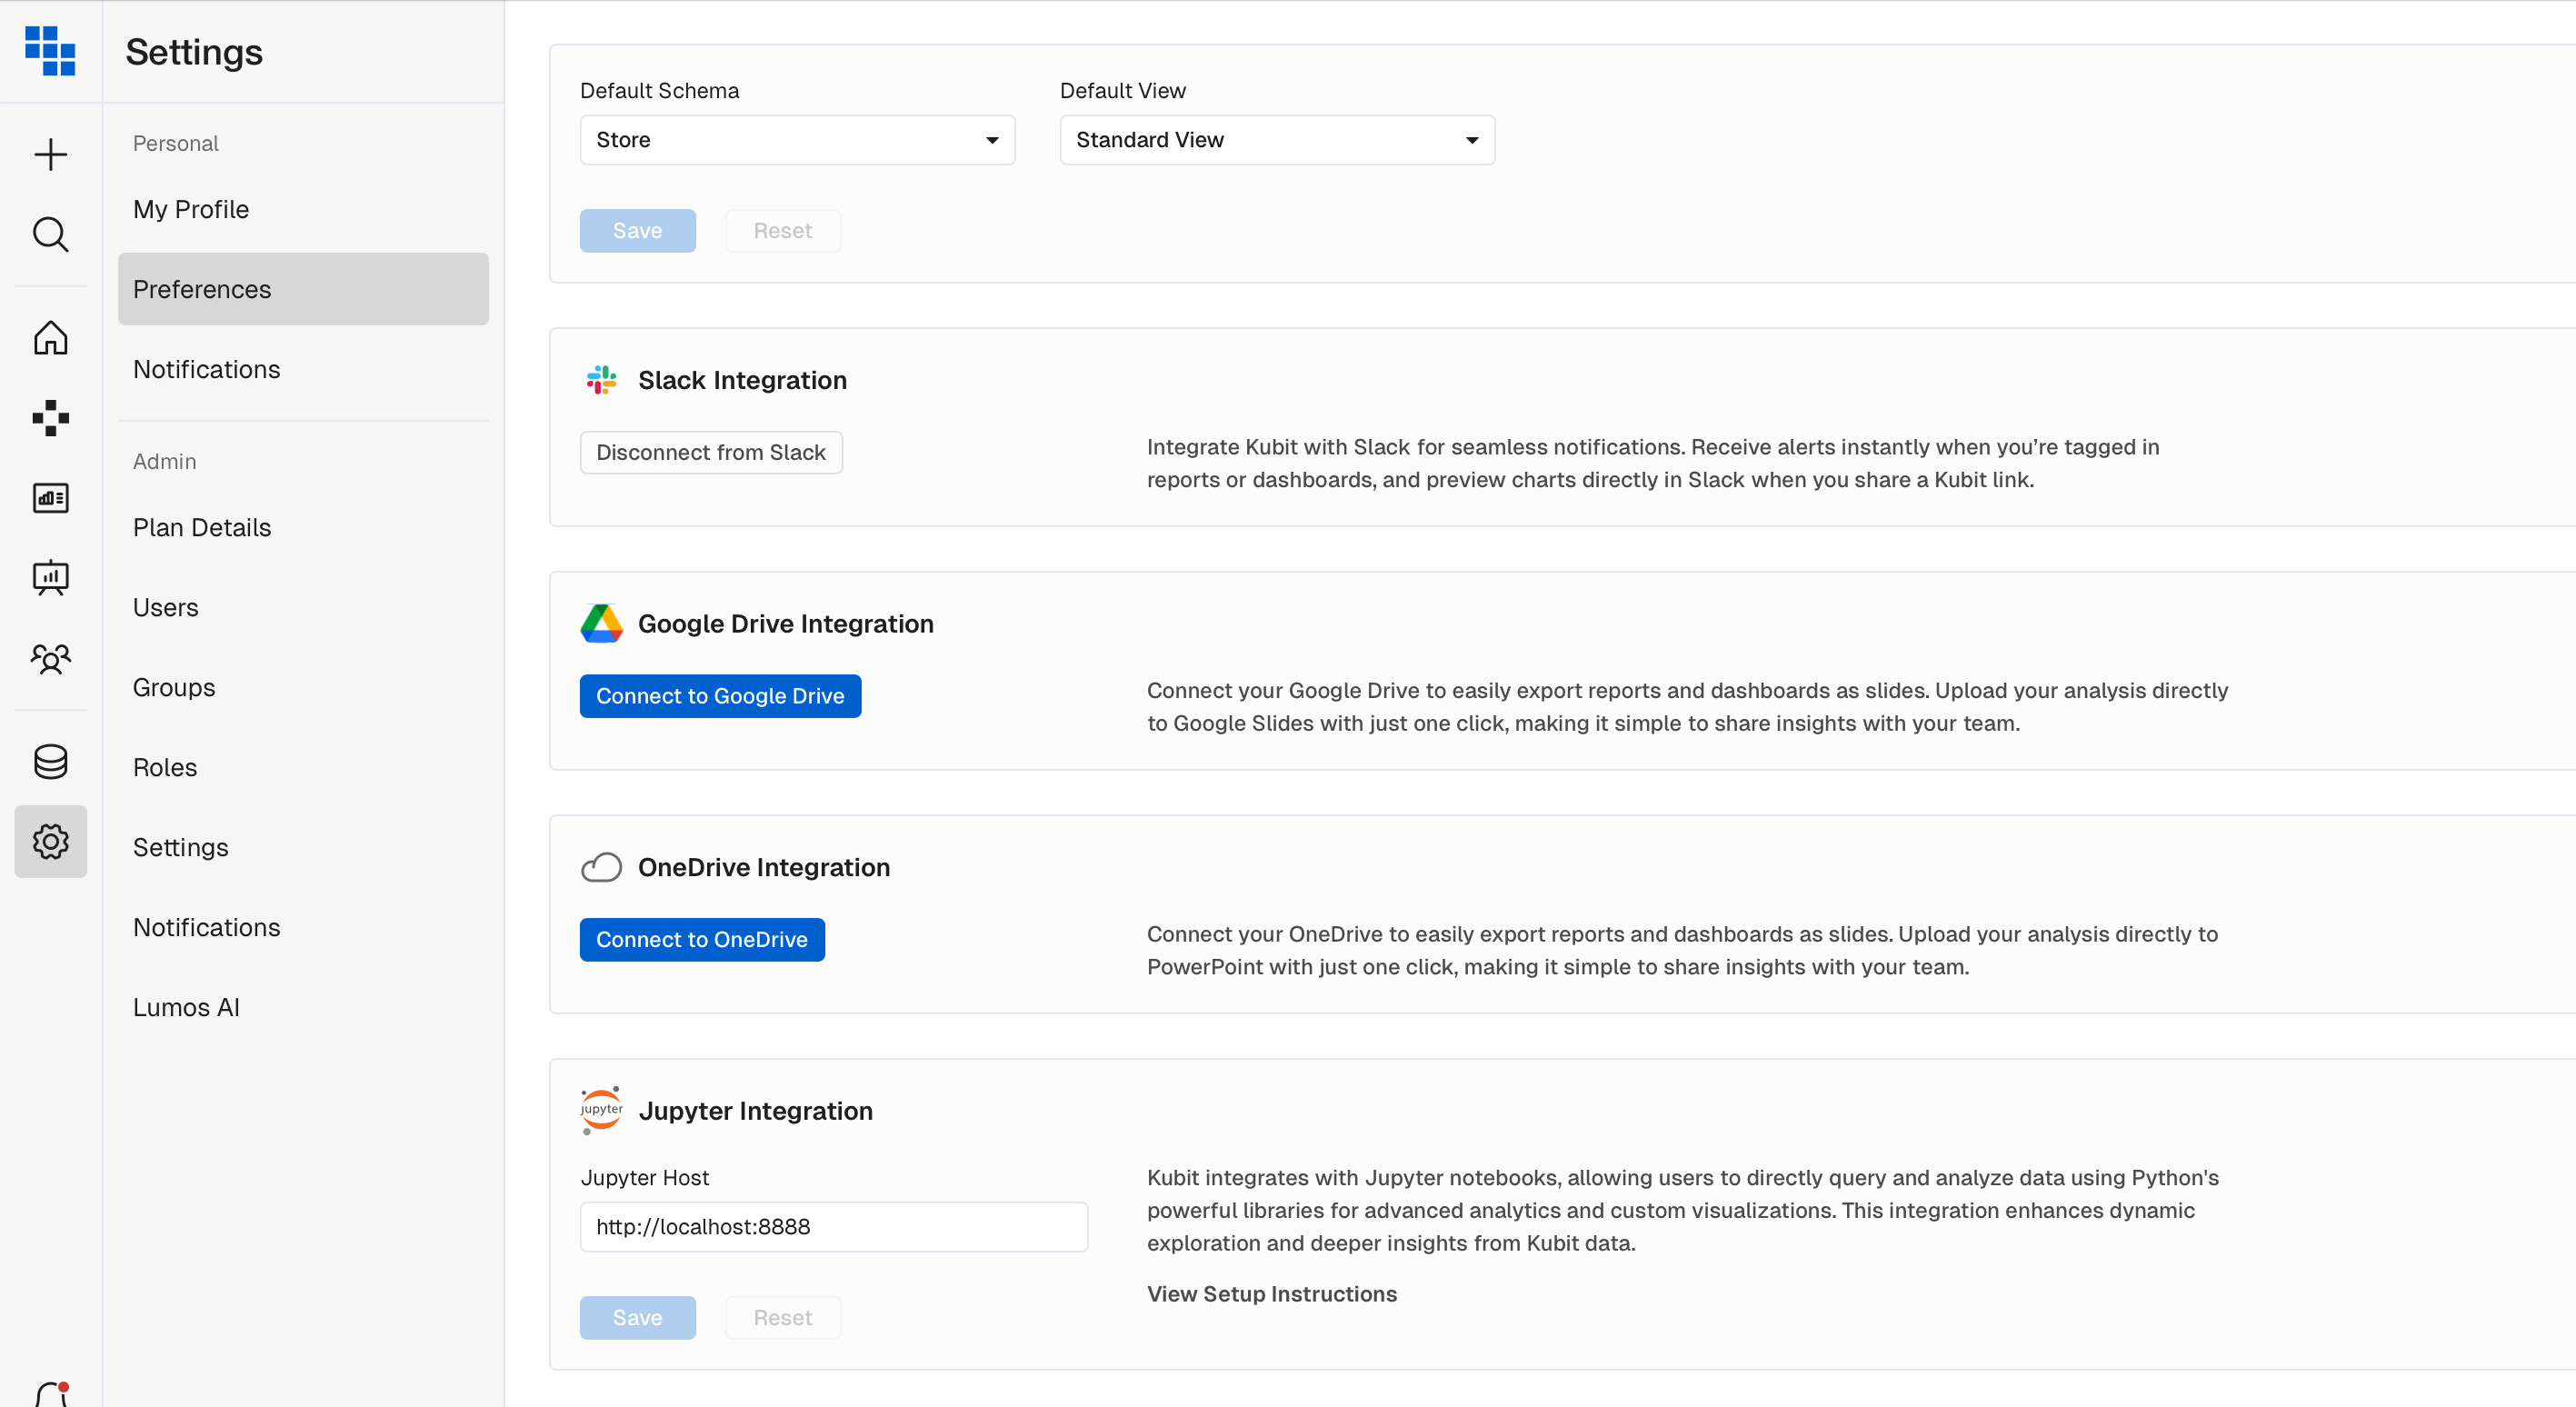Image resolution: width=2576 pixels, height=1407 pixels.
Task: Expand the Default View dropdown
Action: pos(1277,140)
